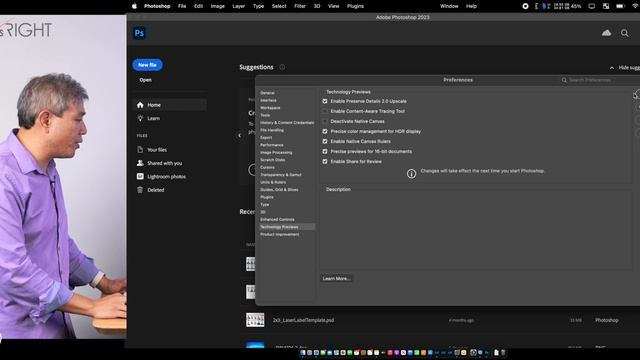Uncheck Enable Share for Review
Viewport: 640px width, 360px height.
325,162
